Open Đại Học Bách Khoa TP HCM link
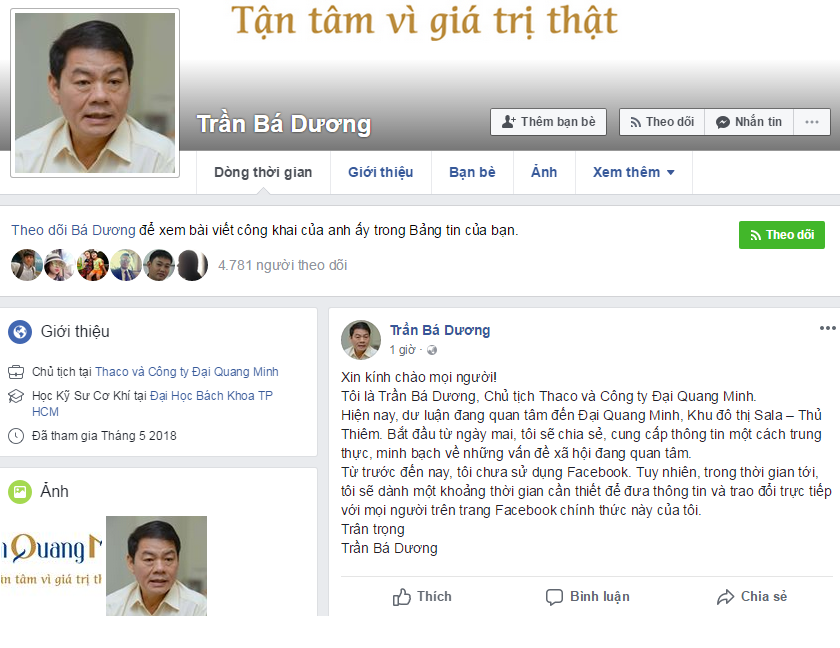 (x=153, y=404)
